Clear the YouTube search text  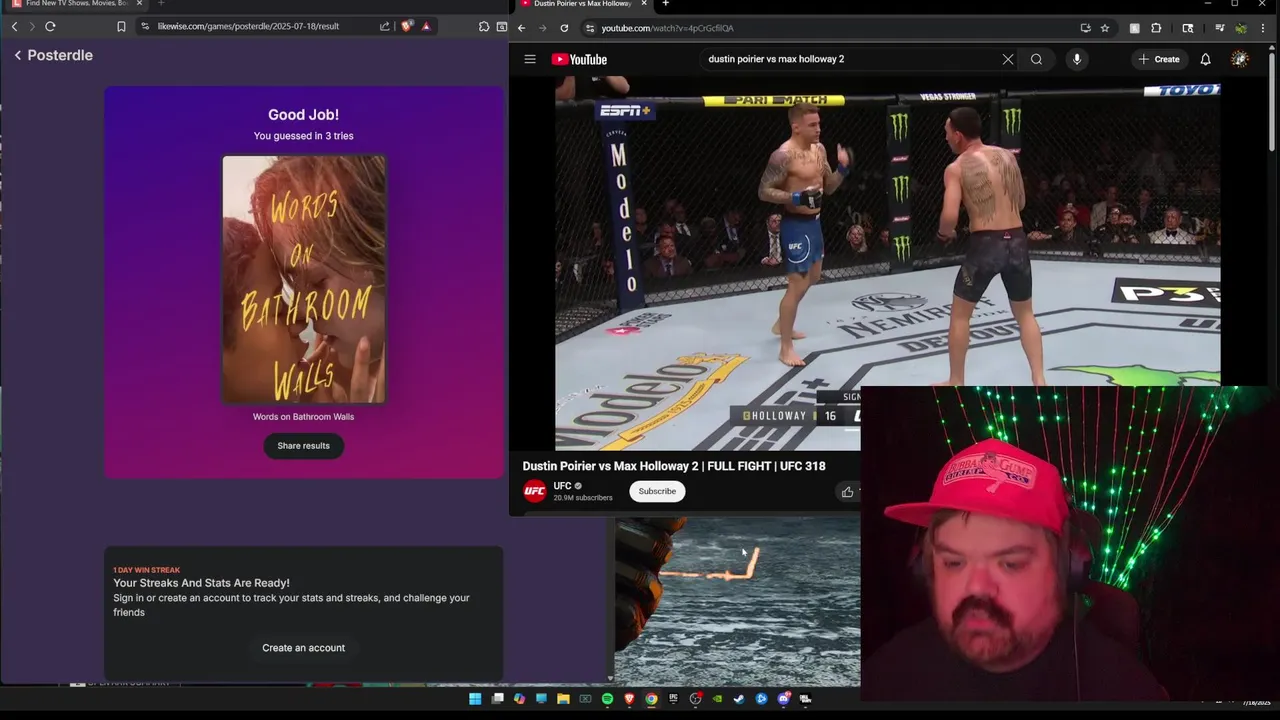[1008, 59]
